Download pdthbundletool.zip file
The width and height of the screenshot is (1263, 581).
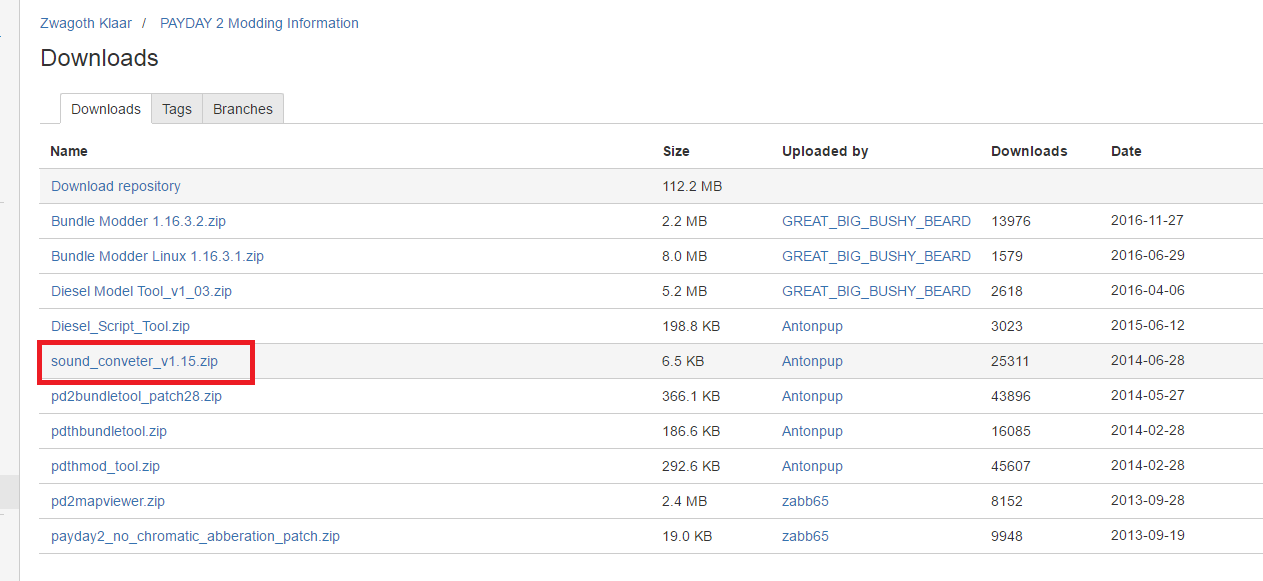[x=109, y=431]
